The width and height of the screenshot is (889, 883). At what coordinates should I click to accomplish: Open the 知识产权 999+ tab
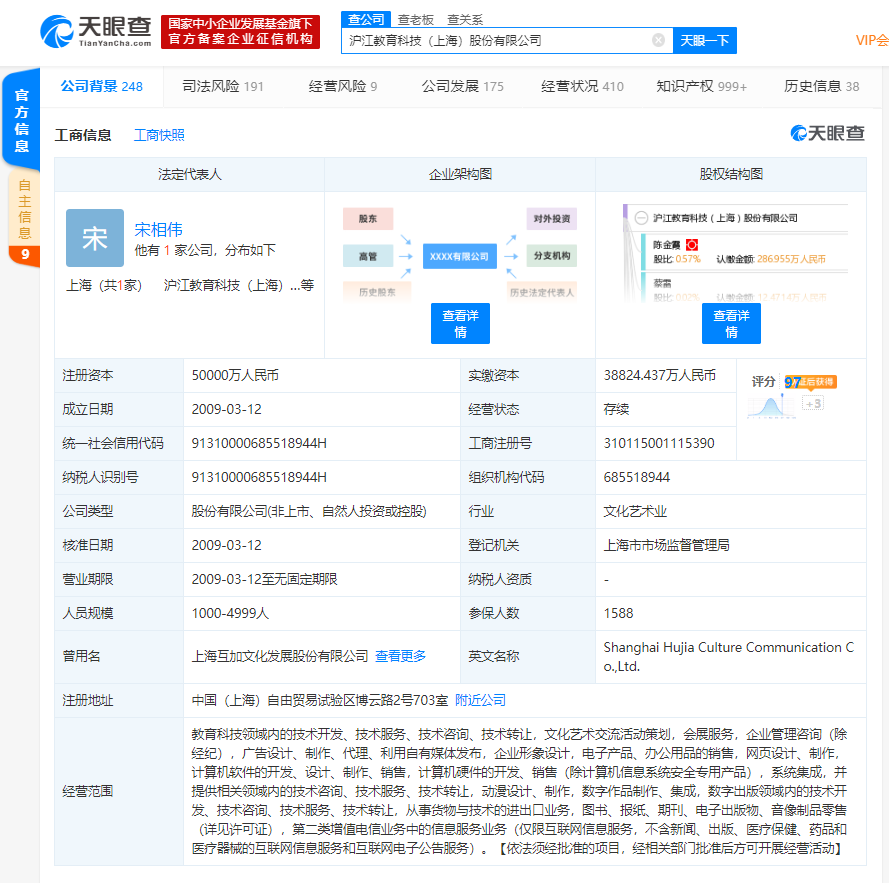(701, 86)
